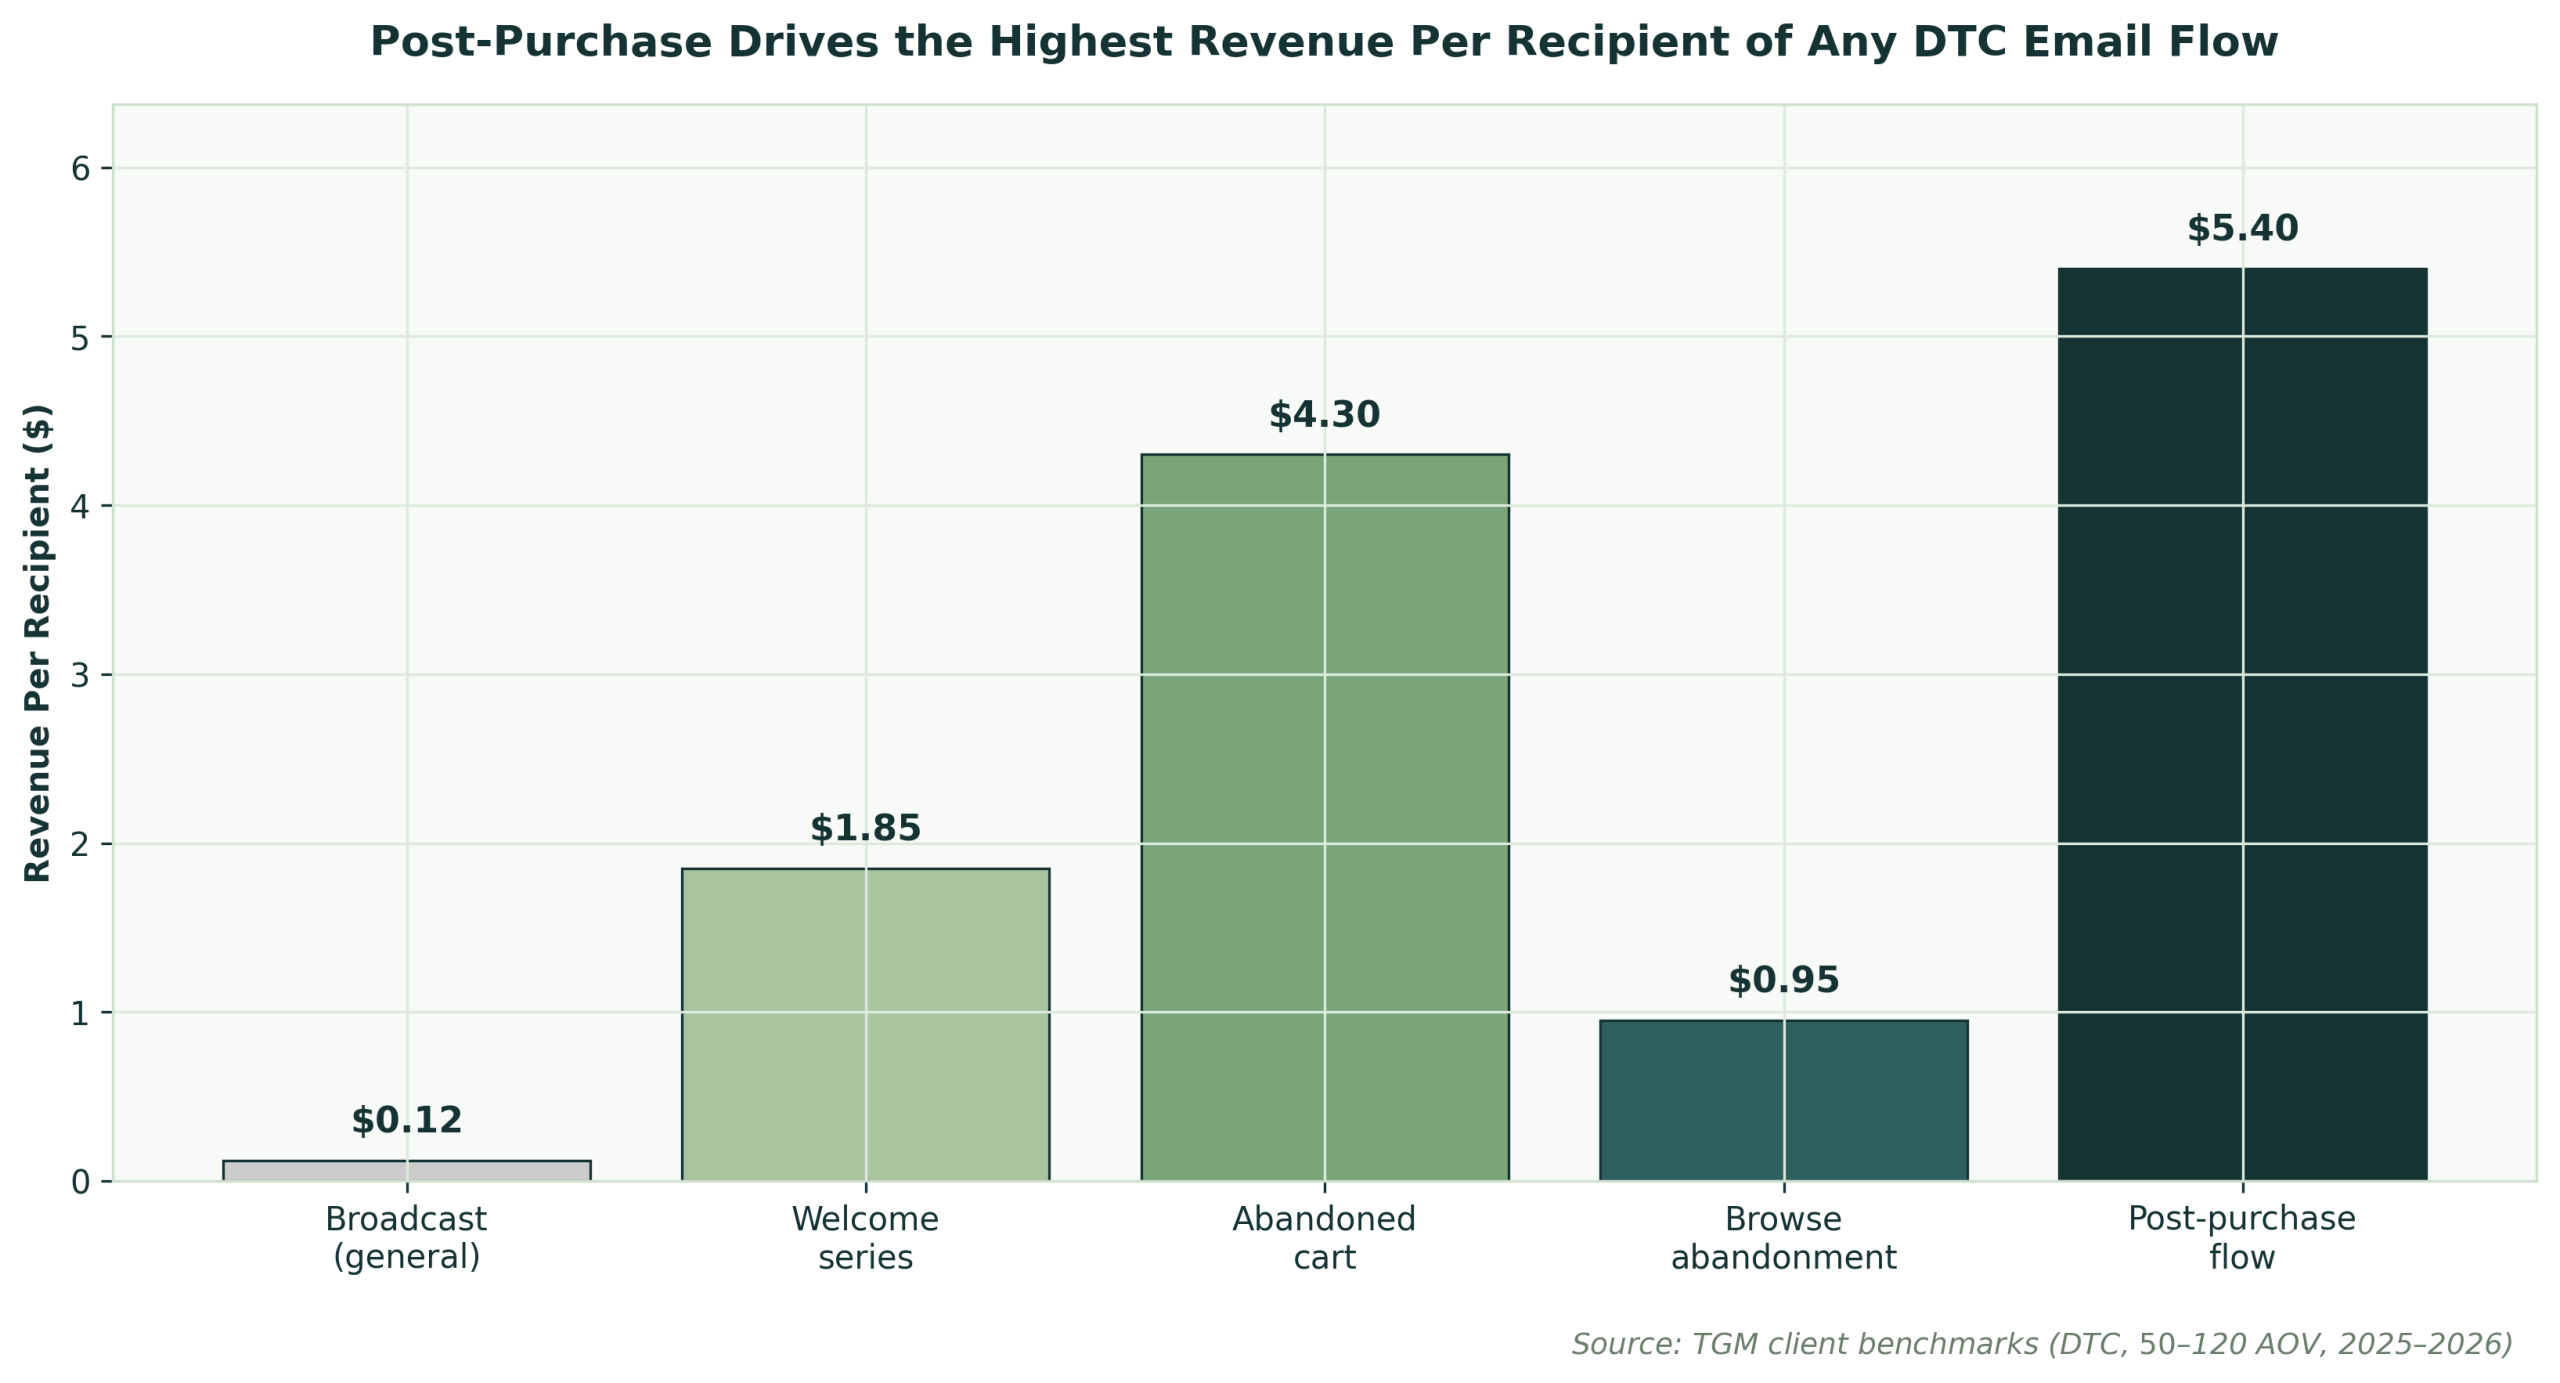Image resolution: width=2560 pixels, height=1383 pixels.
Task: Click the green Abandoned cart bar
Action: [1325, 818]
